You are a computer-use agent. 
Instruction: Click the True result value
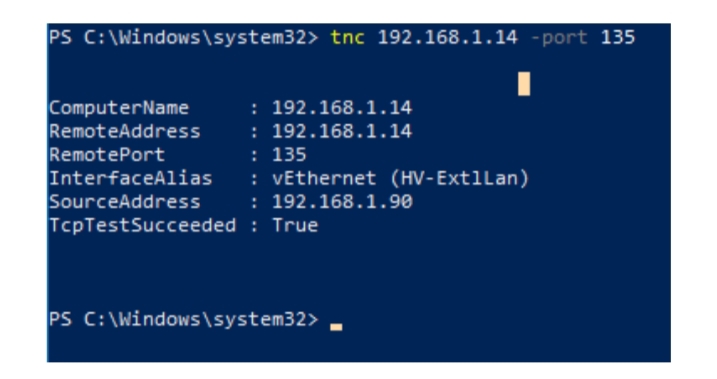click(x=295, y=225)
